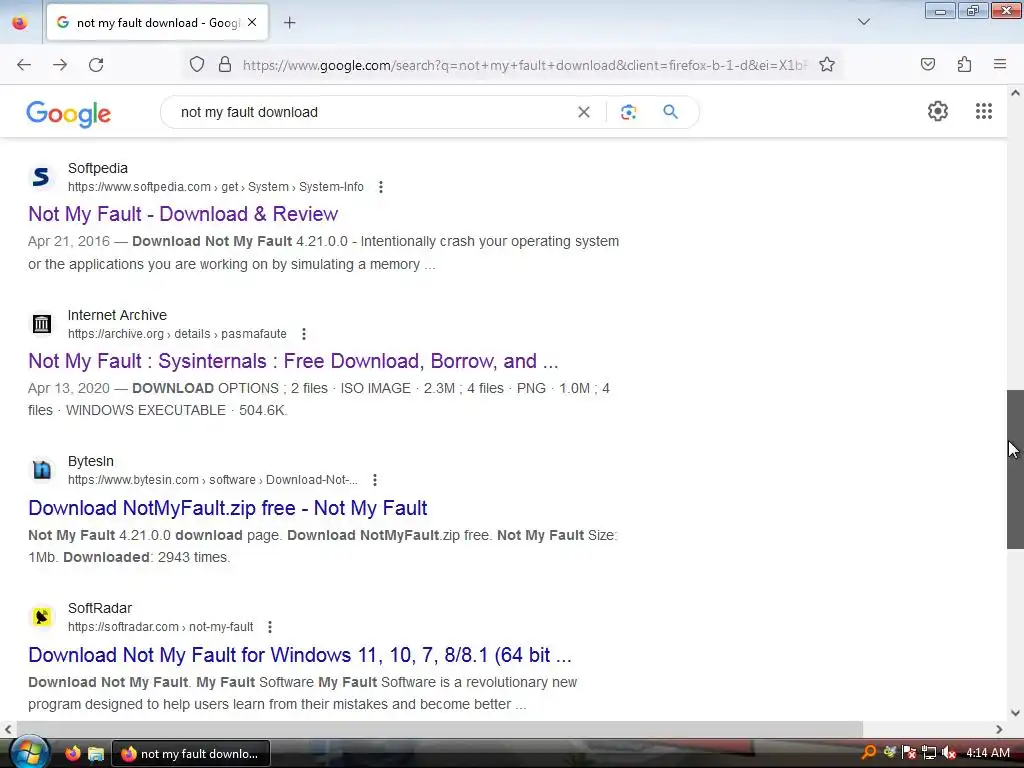Bookmark this page with the star
The height and width of the screenshot is (768, 1024).
[x=827, y=65]
